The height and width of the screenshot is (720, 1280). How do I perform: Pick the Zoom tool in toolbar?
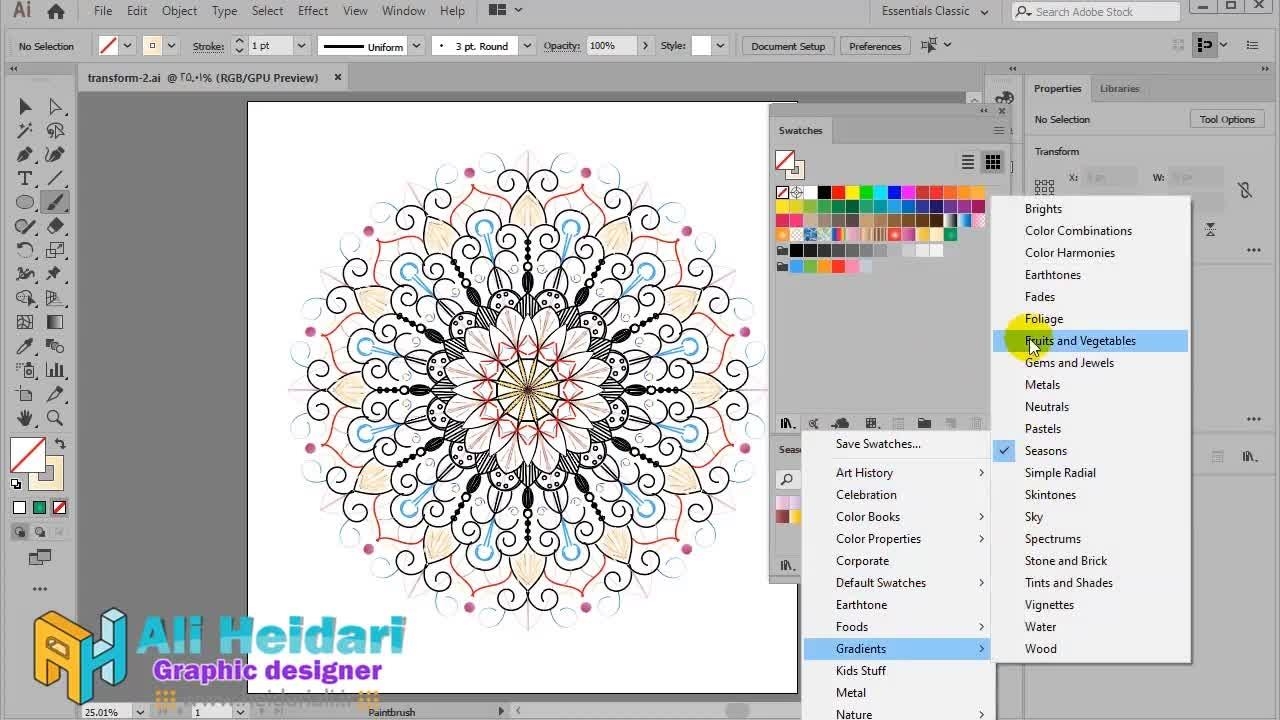pos(55,418)
